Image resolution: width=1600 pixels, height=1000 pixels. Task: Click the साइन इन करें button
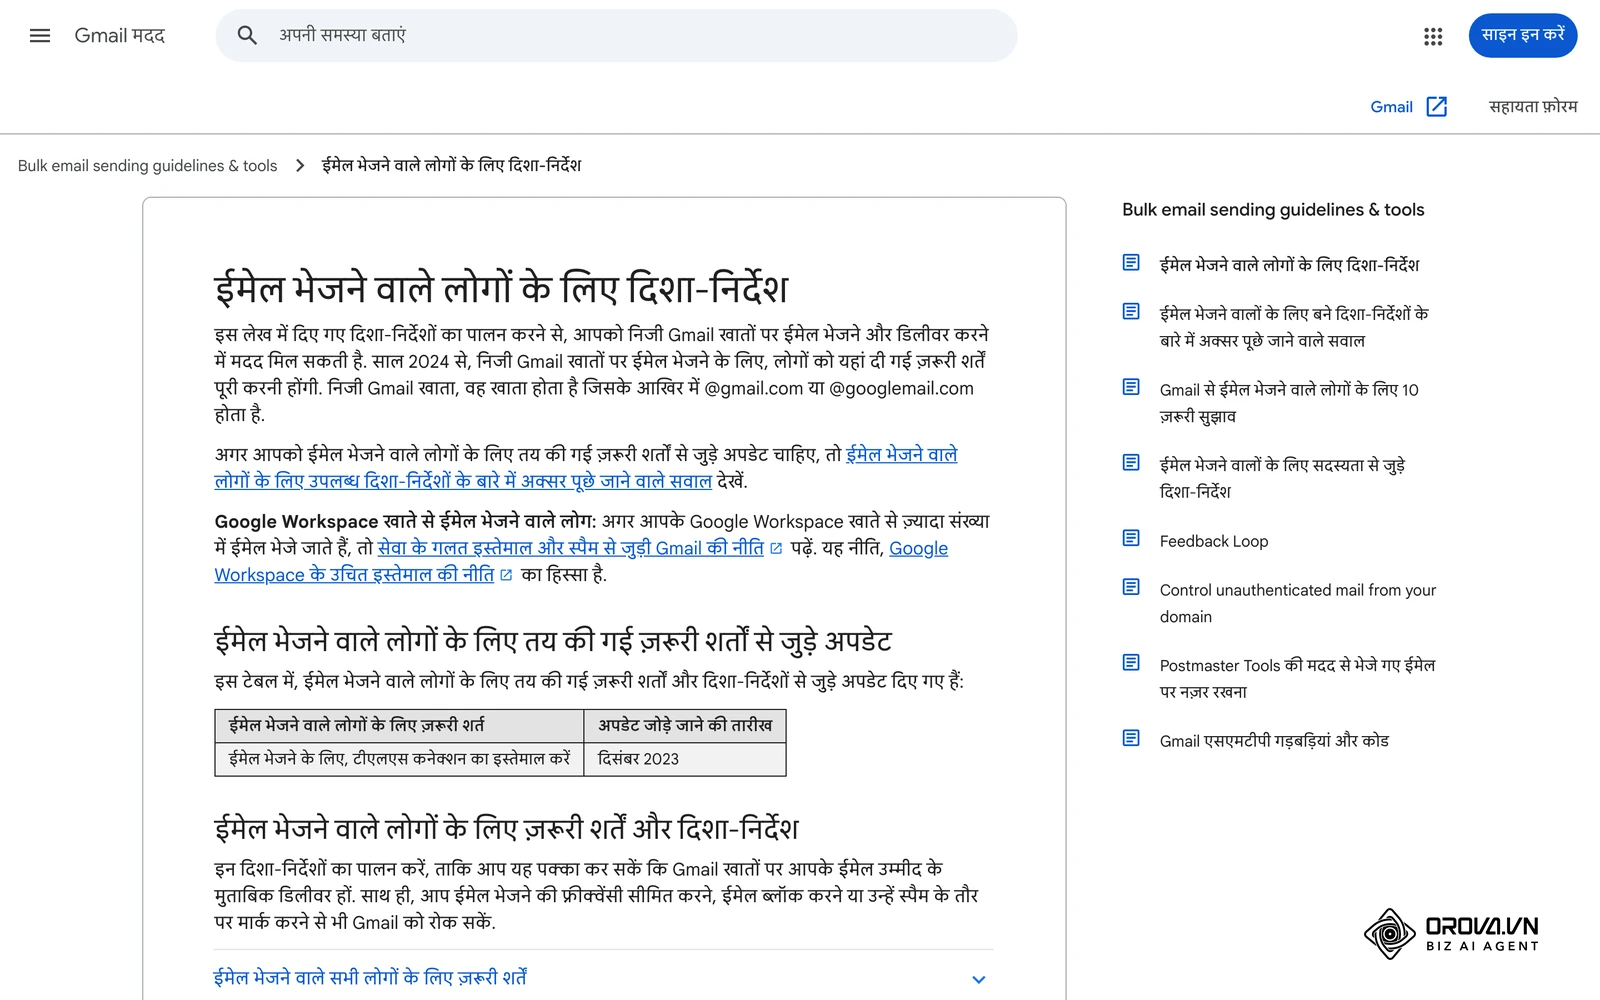(1523, 36)
